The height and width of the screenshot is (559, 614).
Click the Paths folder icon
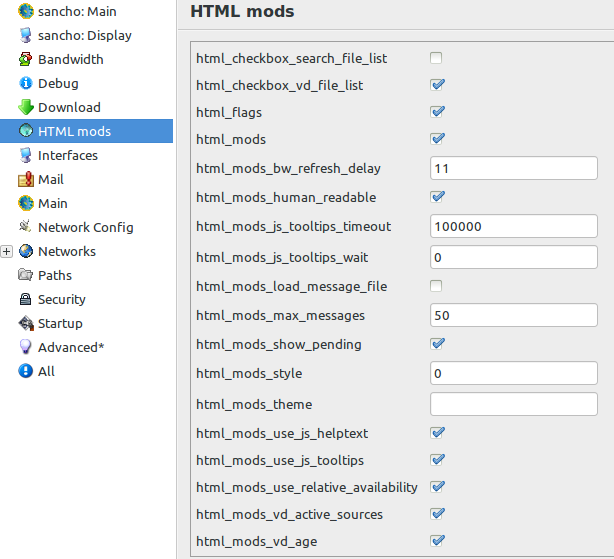[25, 275]
